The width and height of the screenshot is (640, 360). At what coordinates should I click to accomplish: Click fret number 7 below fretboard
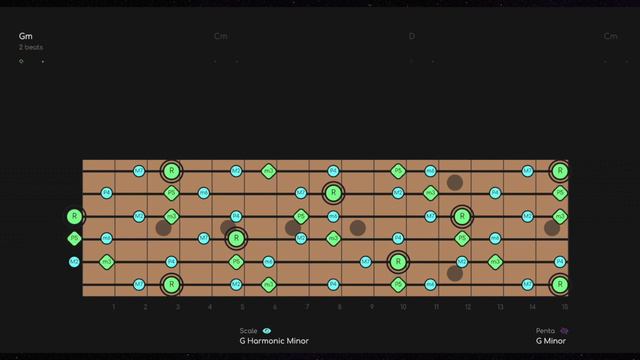(x=307, y=307)
